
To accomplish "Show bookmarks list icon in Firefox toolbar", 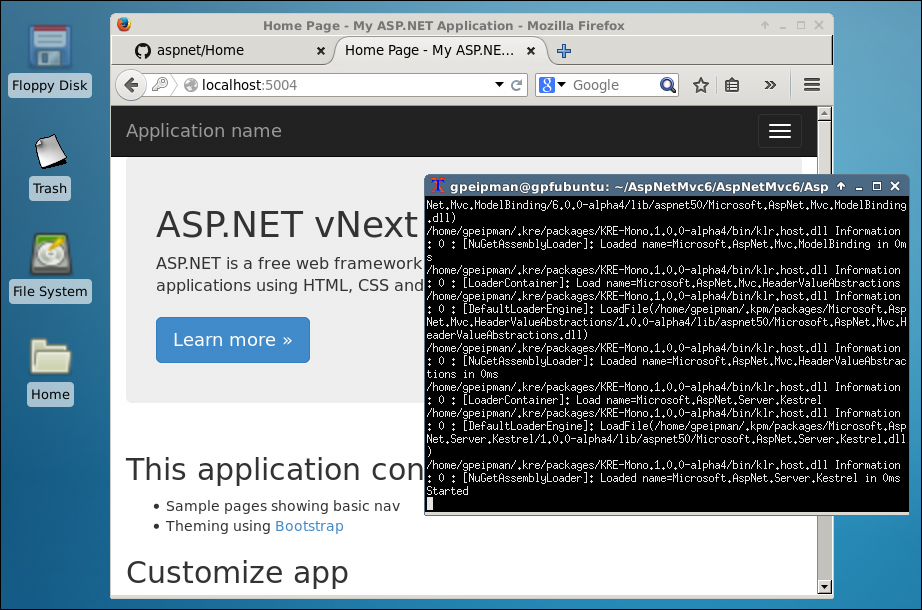I will point(731,85).
